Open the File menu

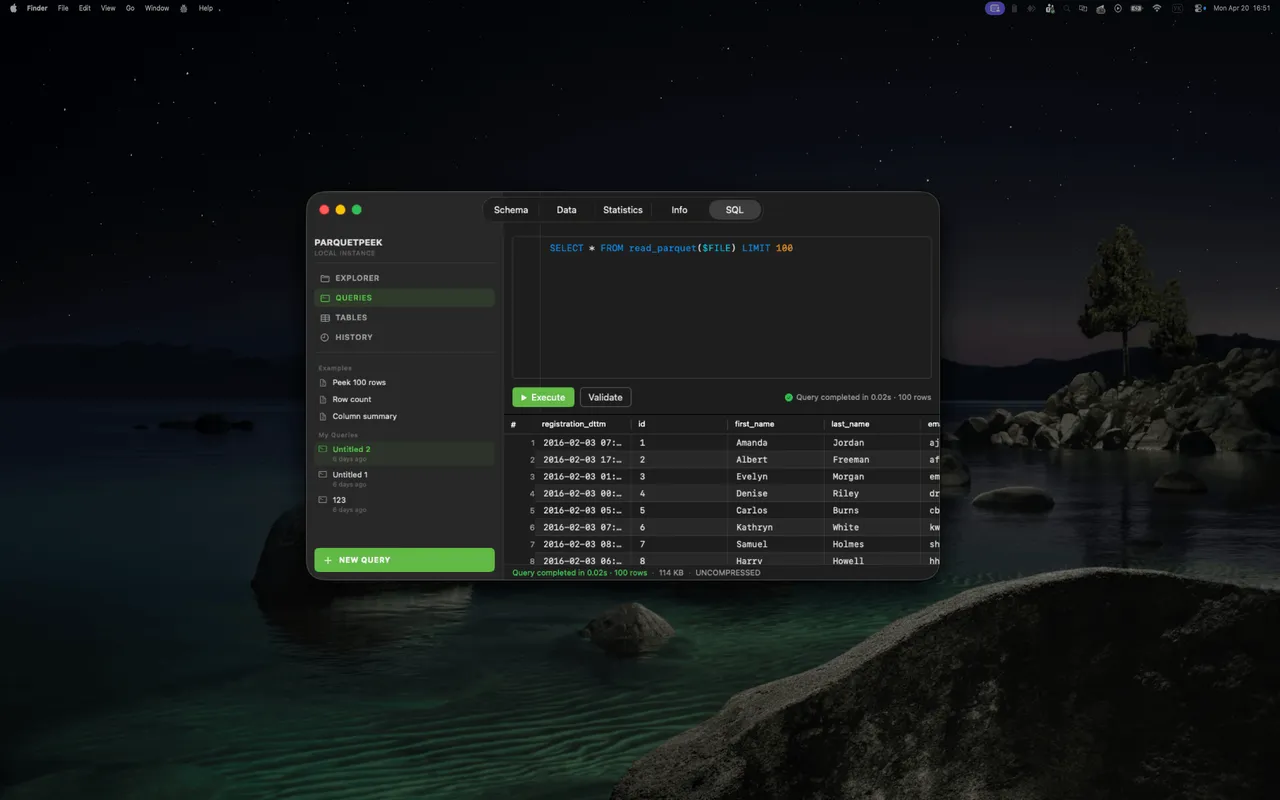(63, 8)
